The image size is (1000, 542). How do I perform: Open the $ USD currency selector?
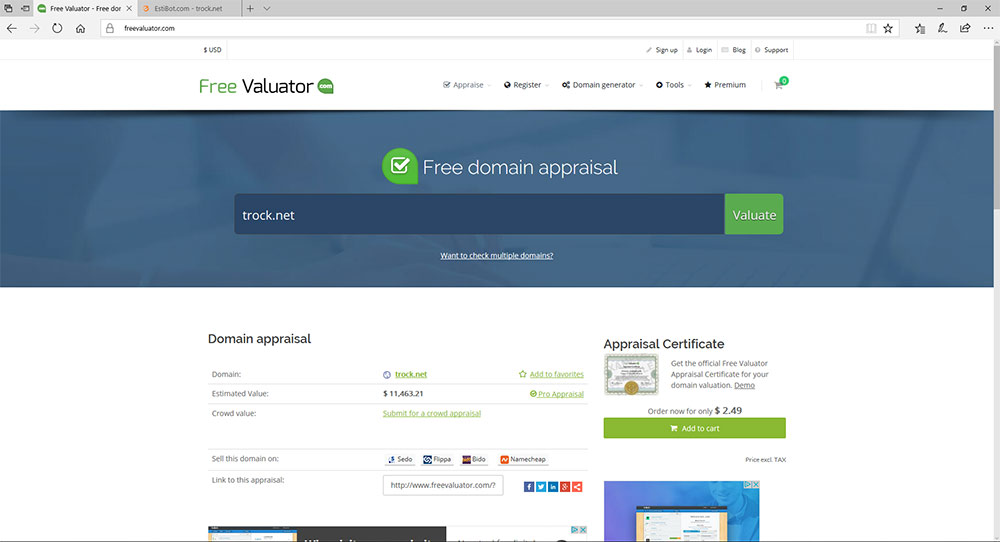212,50
